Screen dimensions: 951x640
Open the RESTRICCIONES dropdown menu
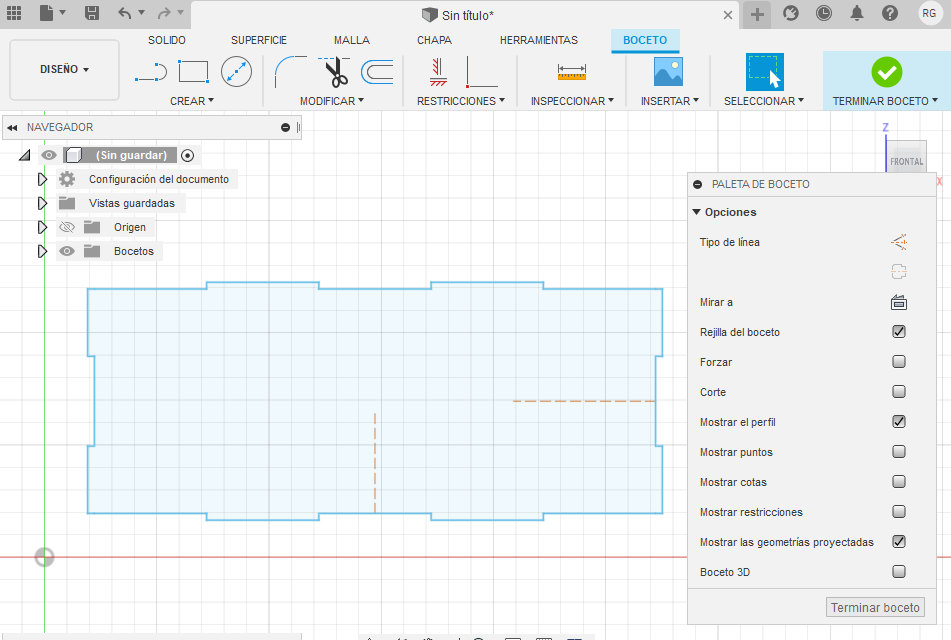click(461, 101)
